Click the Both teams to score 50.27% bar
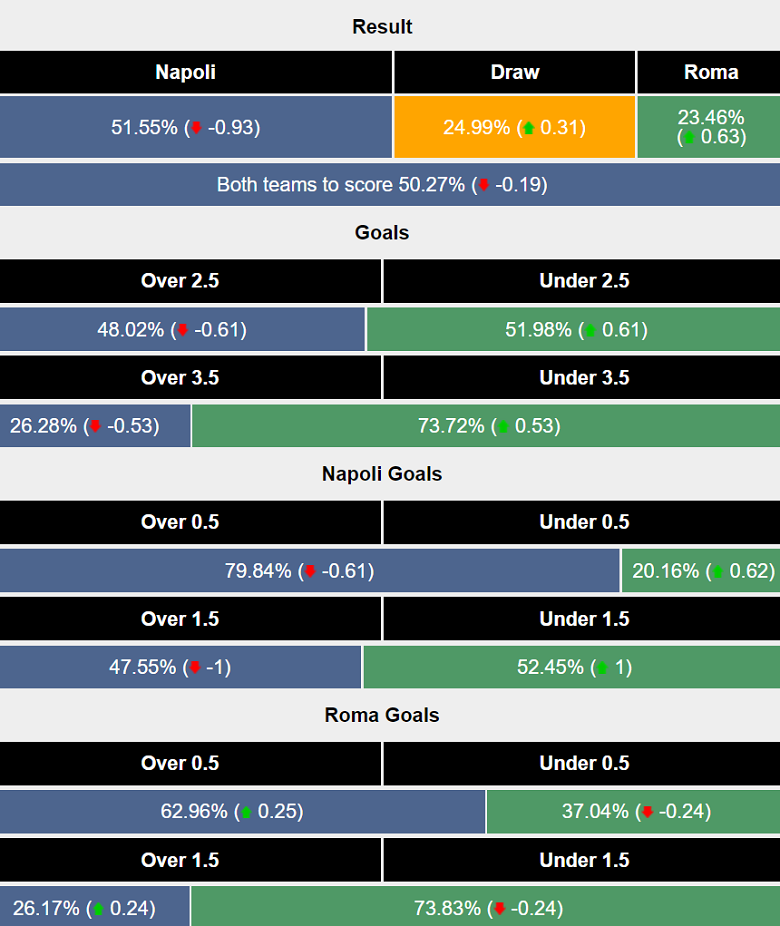Image resolution: width=780 pixels, height=926 pixels. [390, 185]
